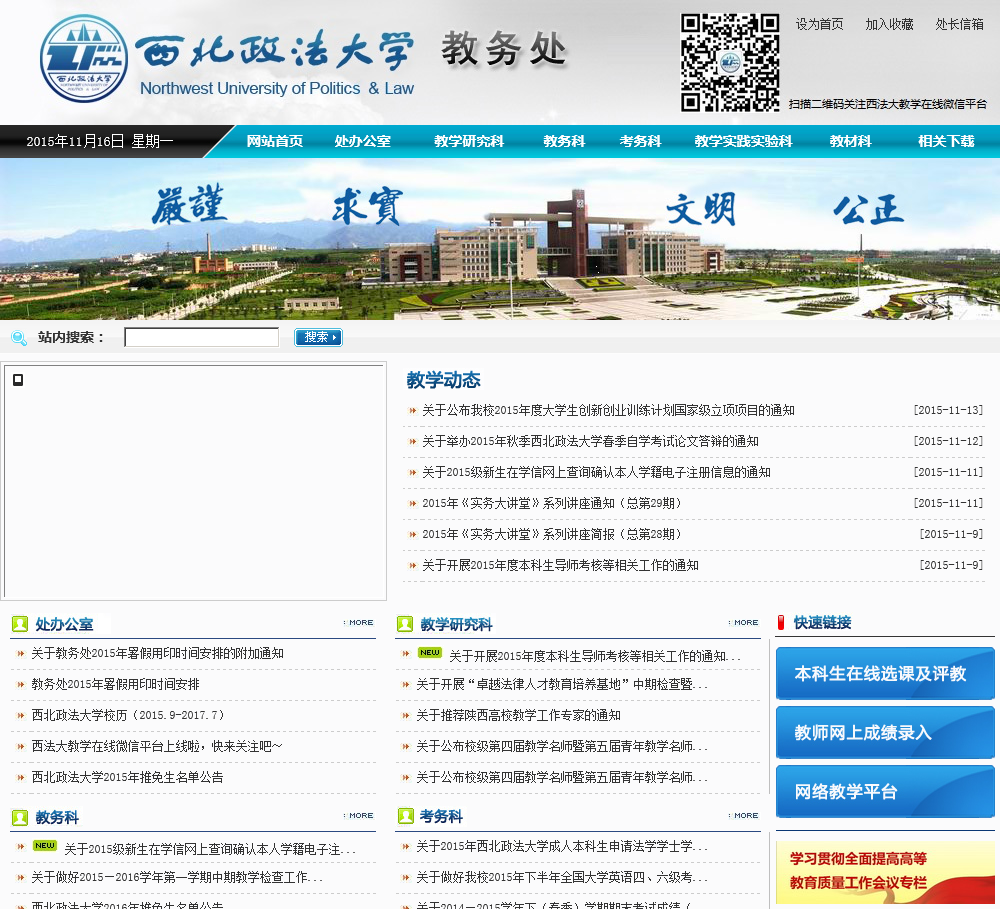Open 西法大教学在线微信平台上线啦 item
1000x909 pixels.
click(157, 746)
